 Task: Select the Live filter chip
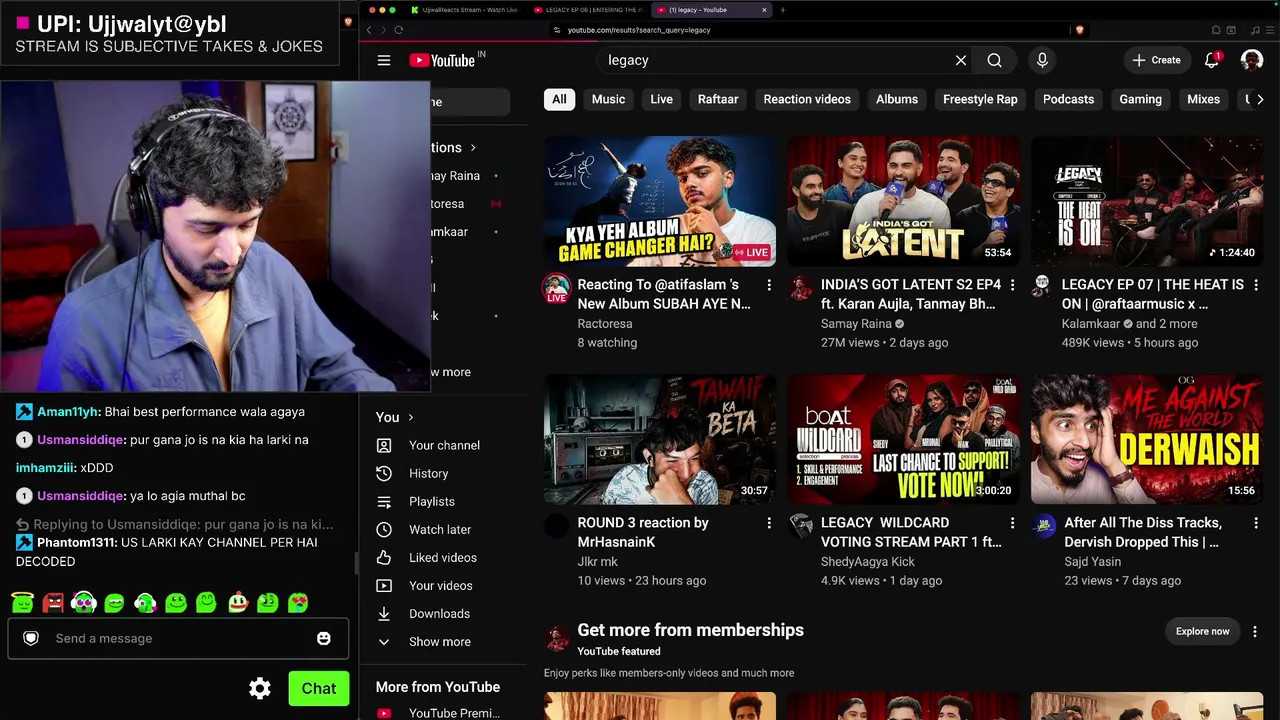point(662,99)
